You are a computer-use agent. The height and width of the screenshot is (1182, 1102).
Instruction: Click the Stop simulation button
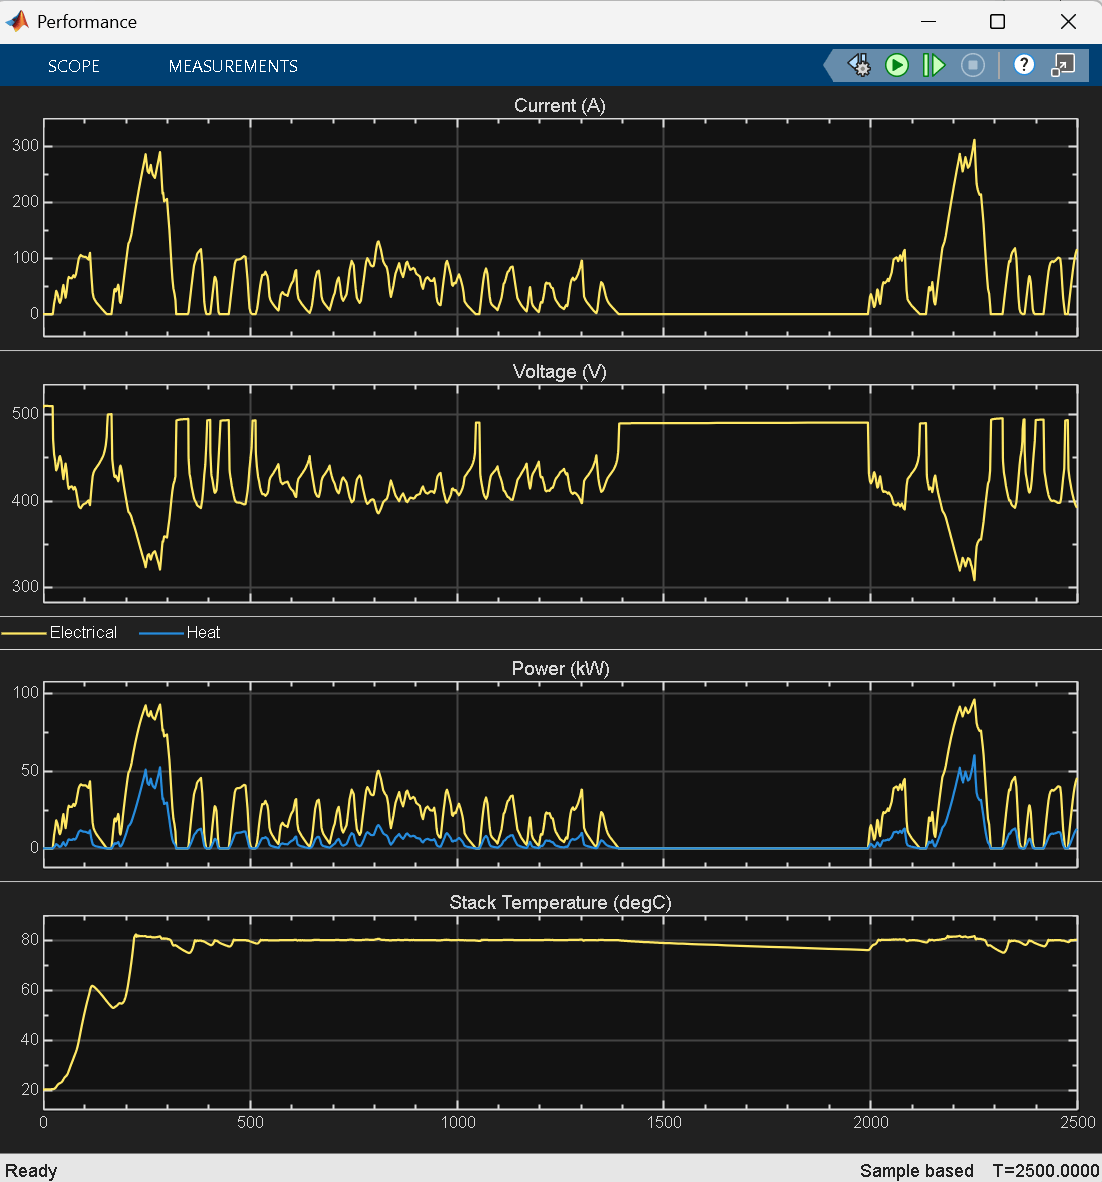click(973, 66)
